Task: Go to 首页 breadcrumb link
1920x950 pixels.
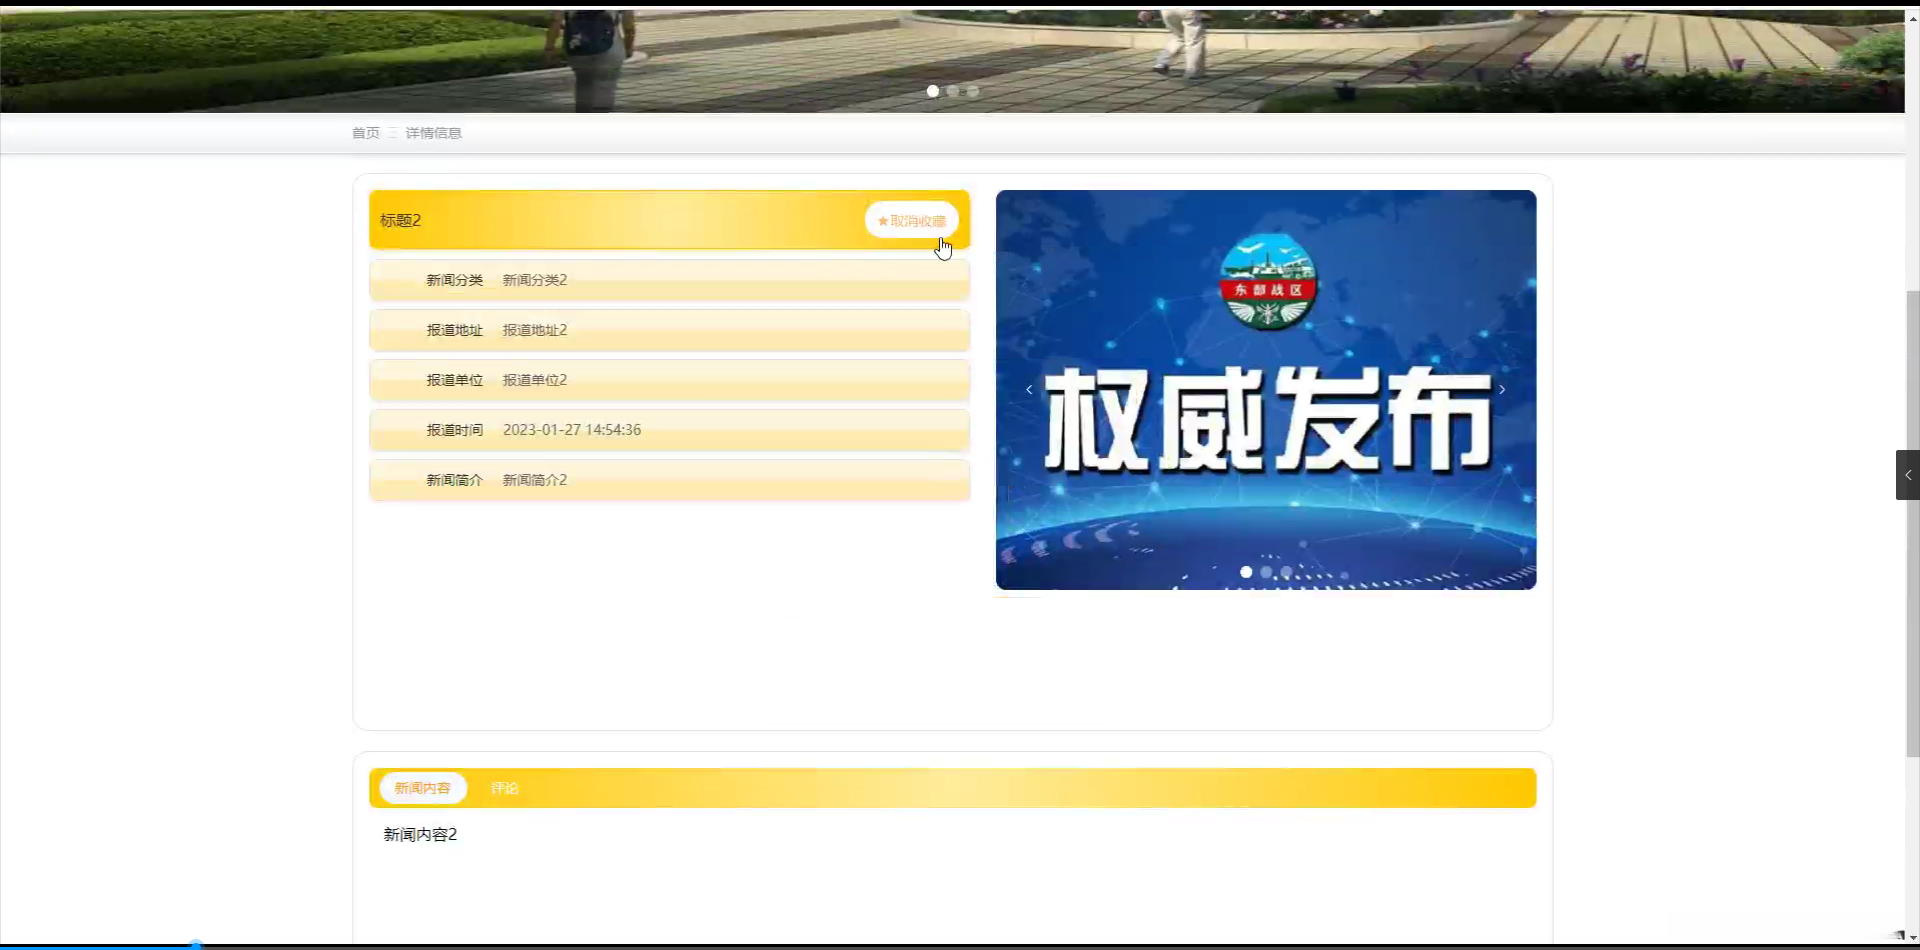Action: pos(366,133)
